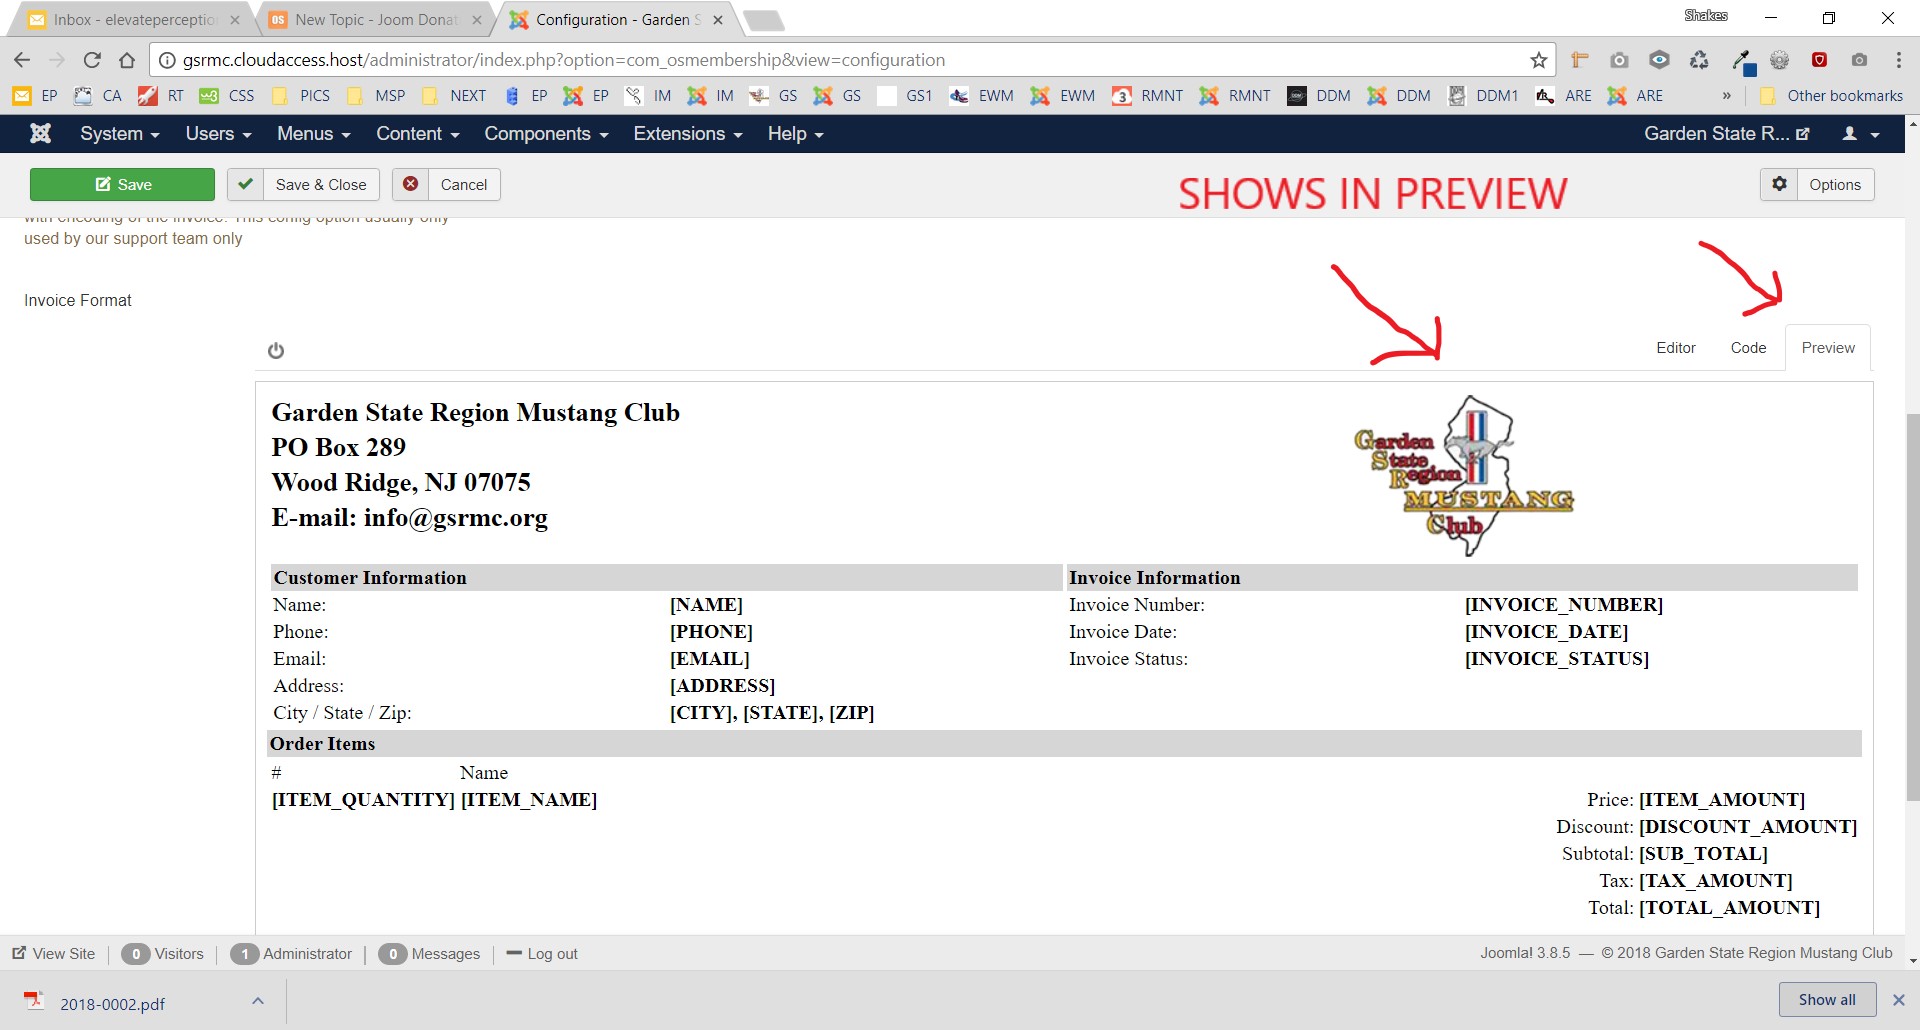This screenshot has height=1030, width=1920.
Task: Open RMNT bookmark with calendar icon
Action: coord(1148,96)
